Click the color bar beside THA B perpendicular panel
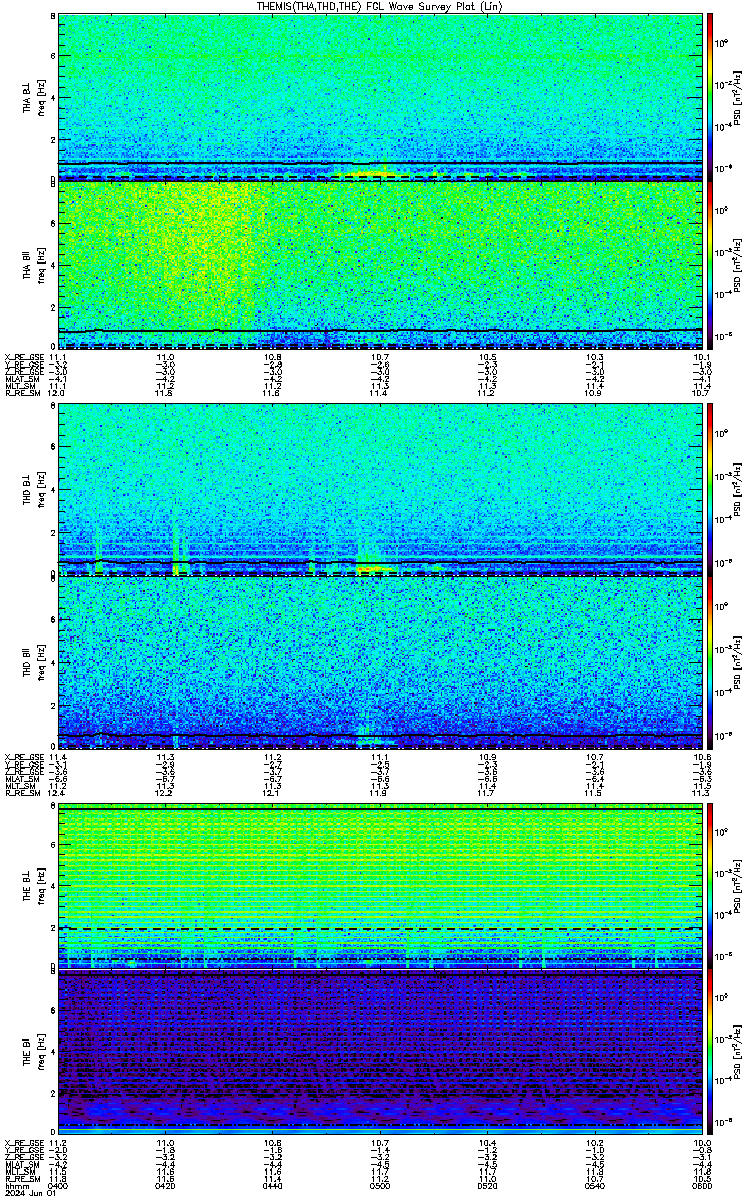The height and width of the screenshot is (1200, 750). [710, 96]
